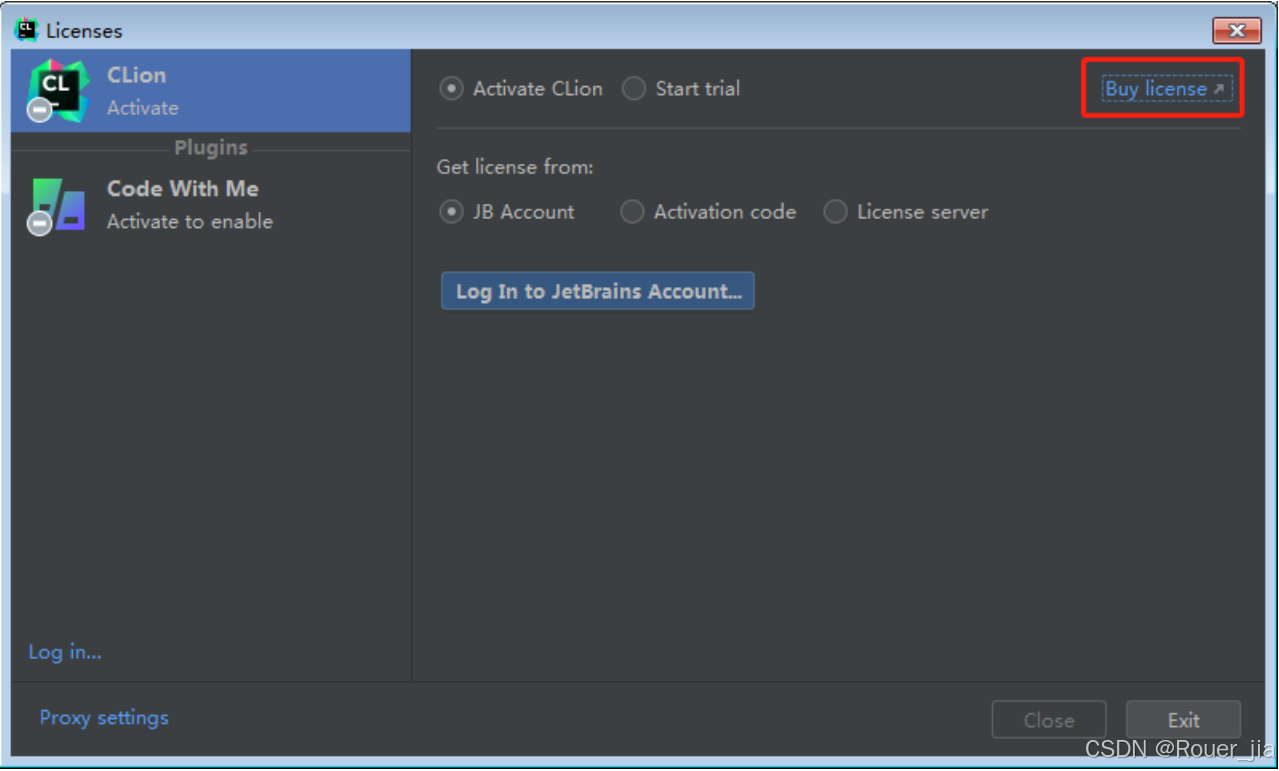Click the 'Get license from:' label
Screen dimensions: 1279x771
(515, 167)
